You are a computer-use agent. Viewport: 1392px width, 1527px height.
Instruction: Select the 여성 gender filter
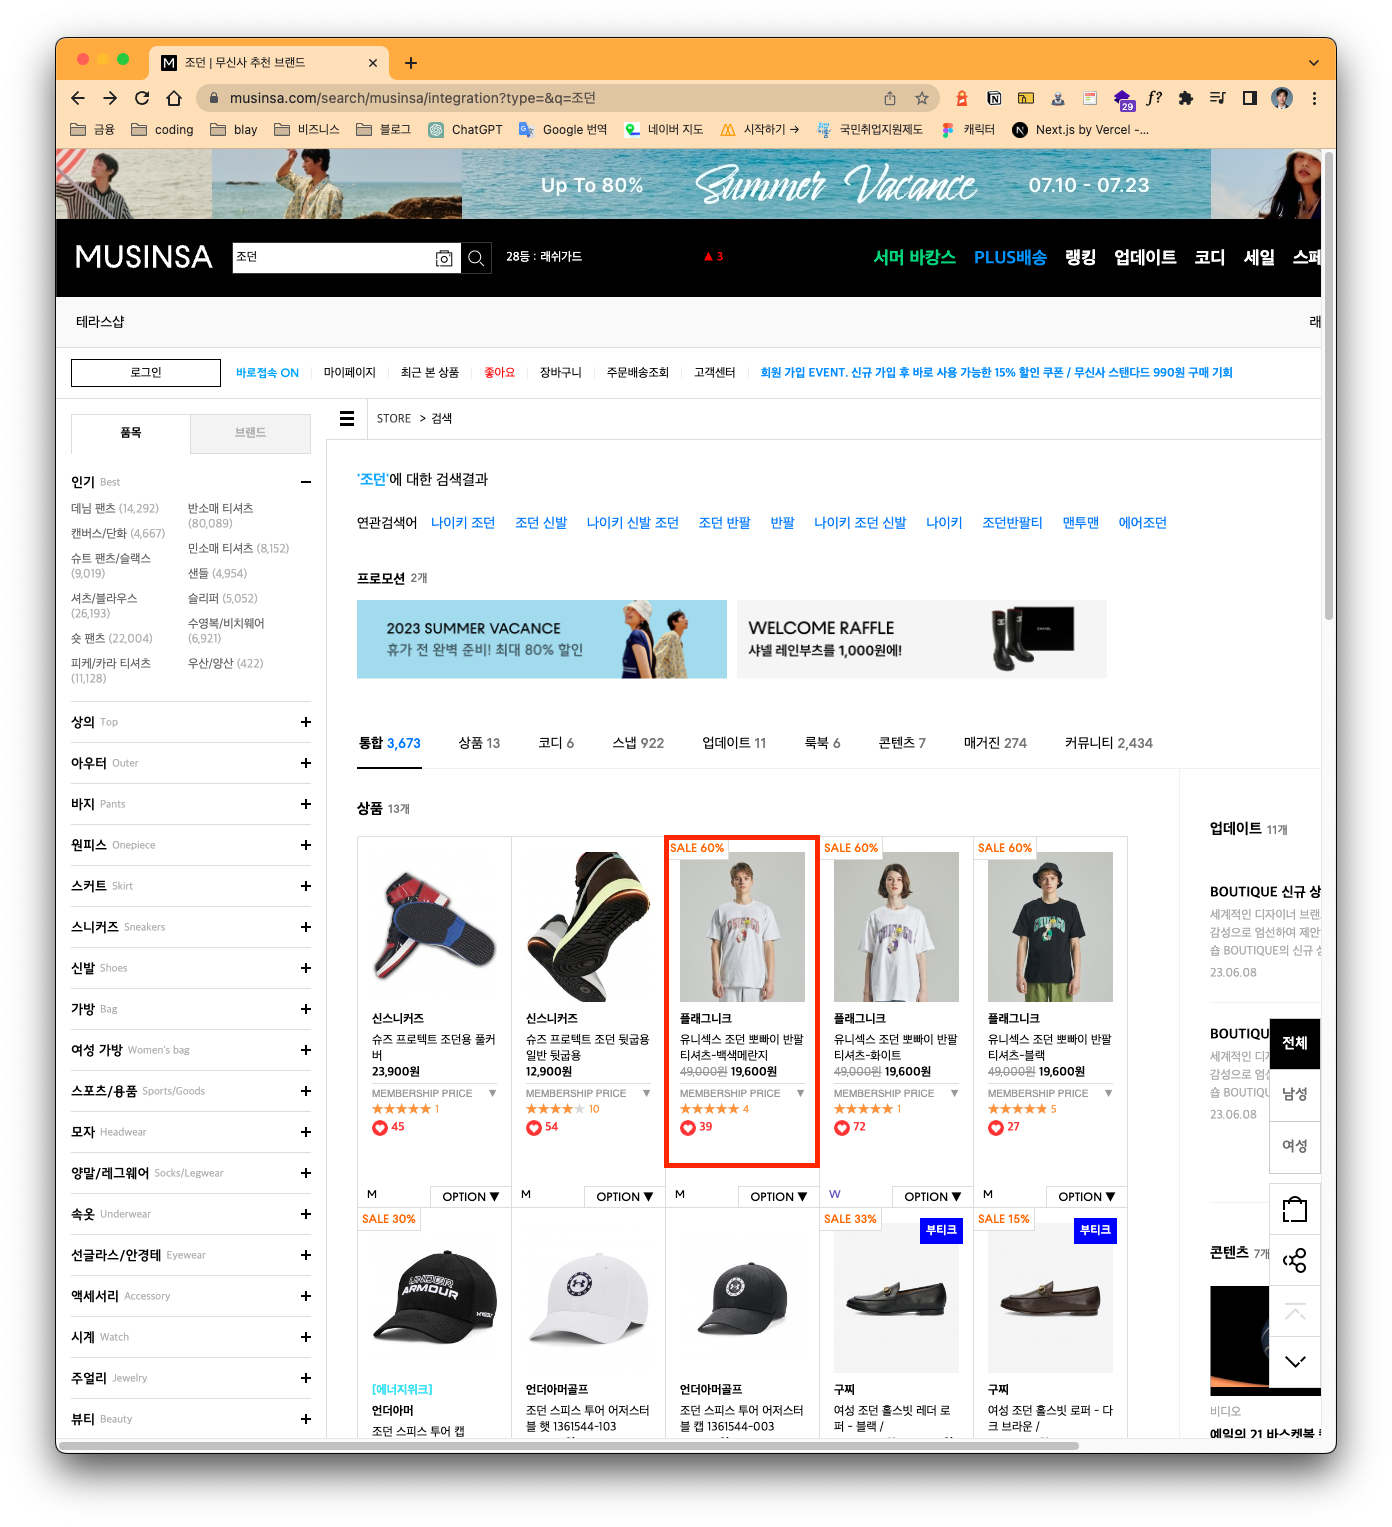click(1295, 1146)
